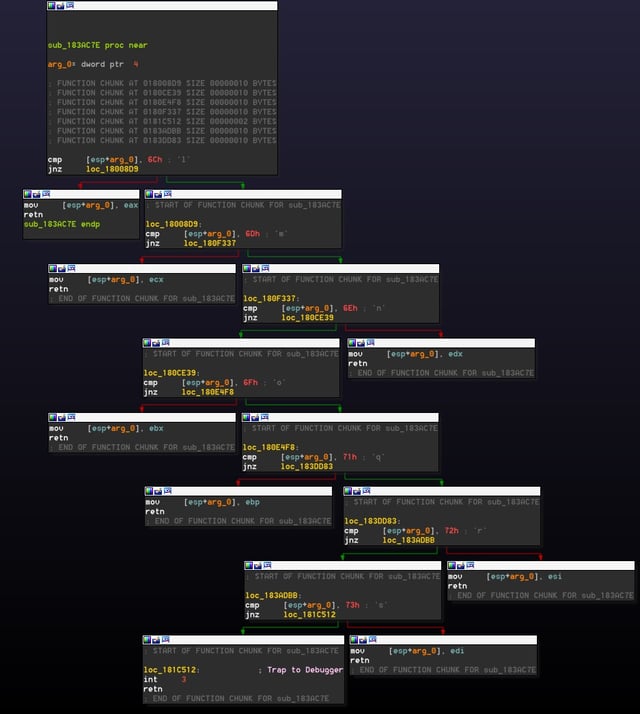This screenshot has height=714, width=640.
Task: Click rightmost title-bar icon of sub_183AC7E proc node
Action: [69, 6]
